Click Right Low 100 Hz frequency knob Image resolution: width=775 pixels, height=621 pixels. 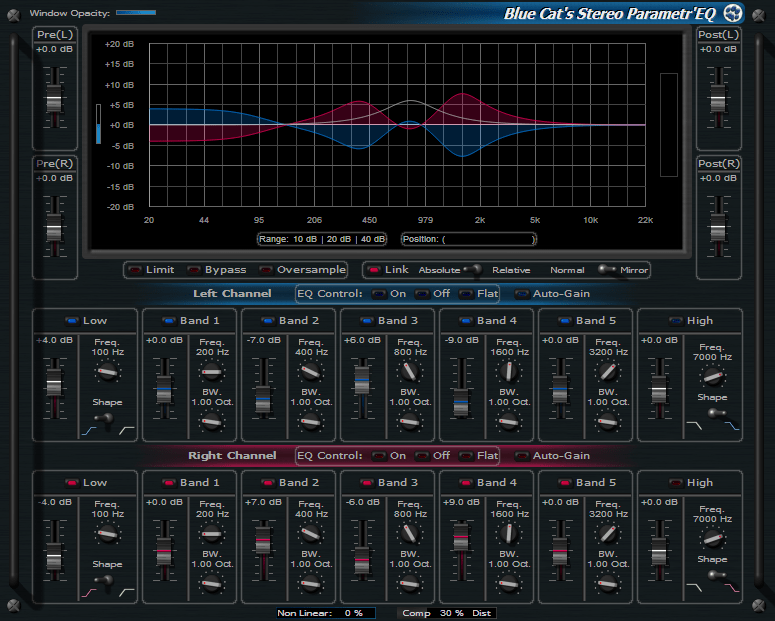(x=107, y=534)
